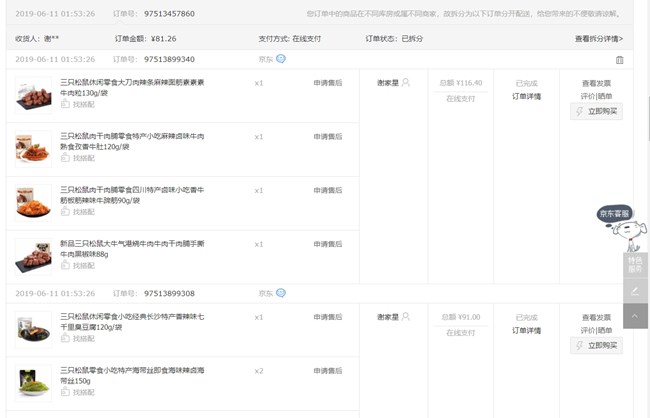Click 找搭配 icon under 牛肉粒130g item
This screenshot has height=418, width=650.
(x=65, y=104)
